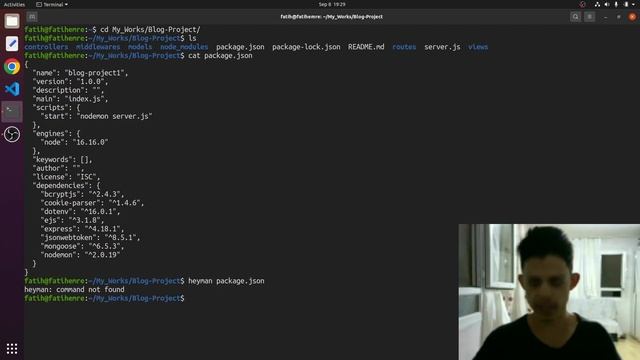This screenshot has width=640, height=360.
Task: Open the battery indicator in the top bar
Action: [x=626, y=4]
